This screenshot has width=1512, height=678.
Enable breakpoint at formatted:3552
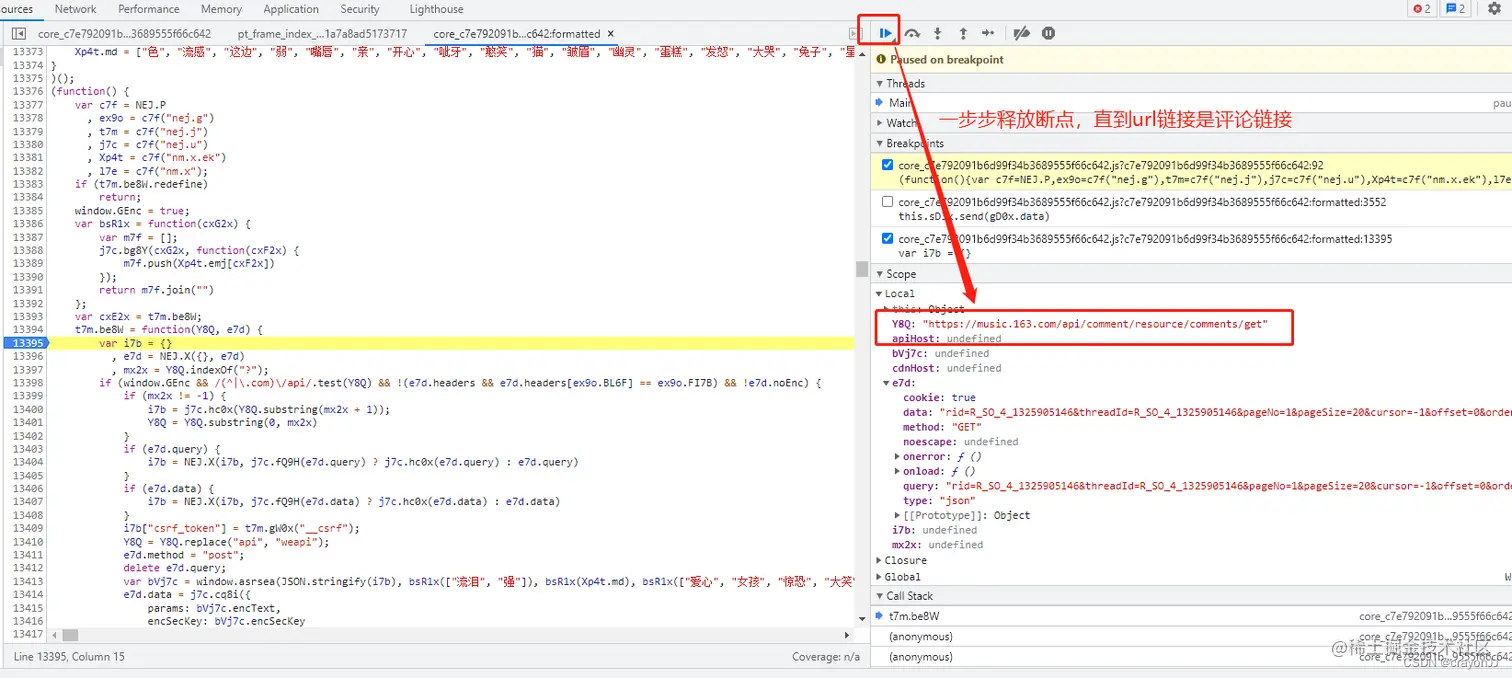point(887,202)
